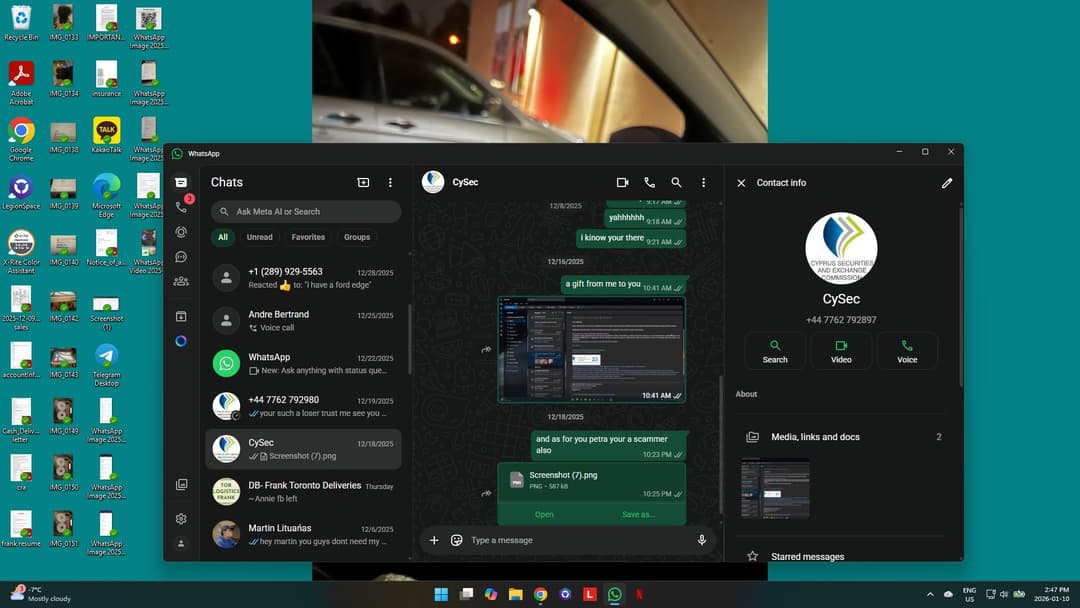Viewport: 1080px width, 608px height.
Task: Show hidden icons in the system tray
Action: (x=930, y=594)
